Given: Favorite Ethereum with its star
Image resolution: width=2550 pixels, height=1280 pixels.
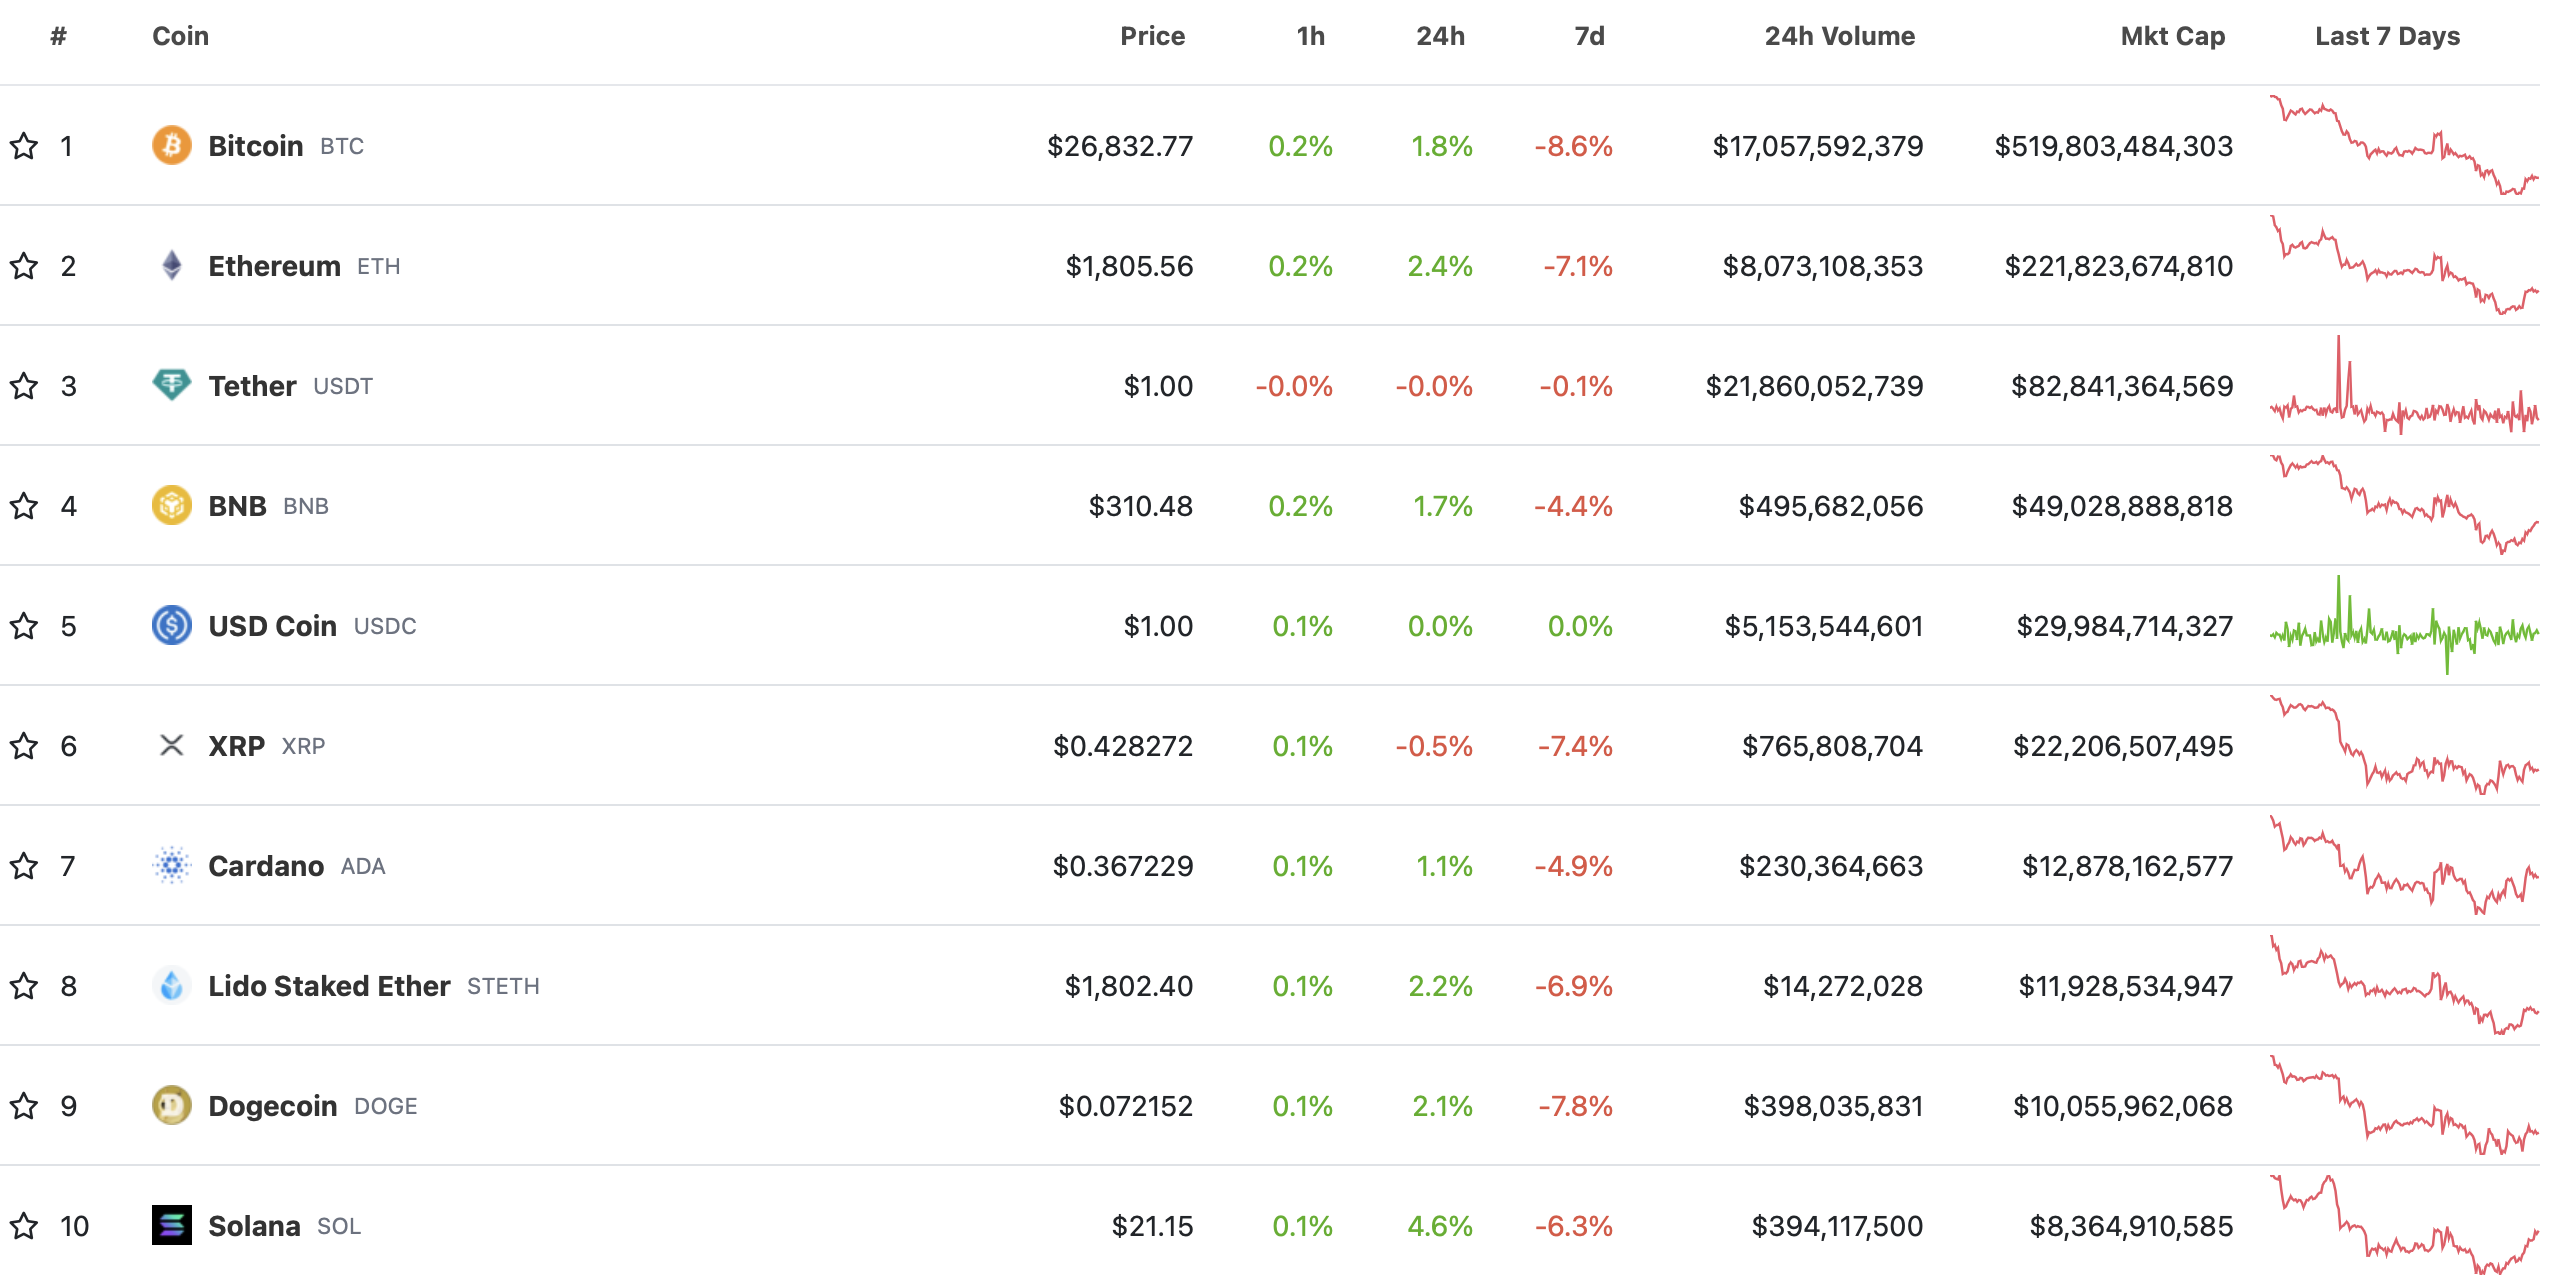Looking at the screenshot, I should pyautogui.click(x=24, y=266).
